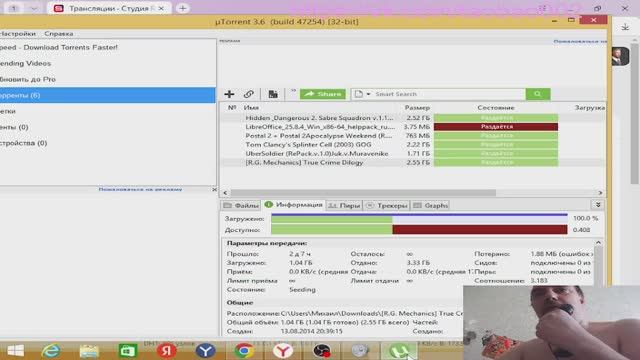640x360 pixels.
Task: Open the Трекеры tab
Action: click(x=387, y=205)
